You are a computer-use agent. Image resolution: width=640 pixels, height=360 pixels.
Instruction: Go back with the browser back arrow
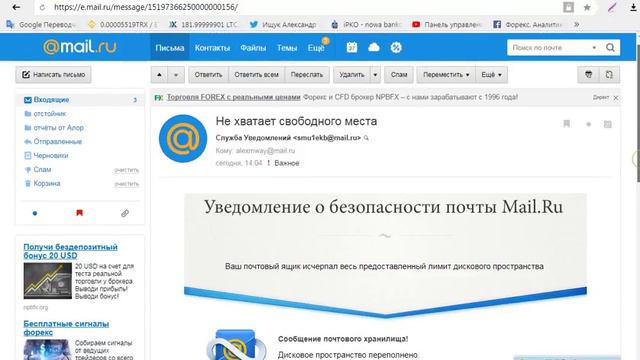pyautogui.click(x=16, y=7)
